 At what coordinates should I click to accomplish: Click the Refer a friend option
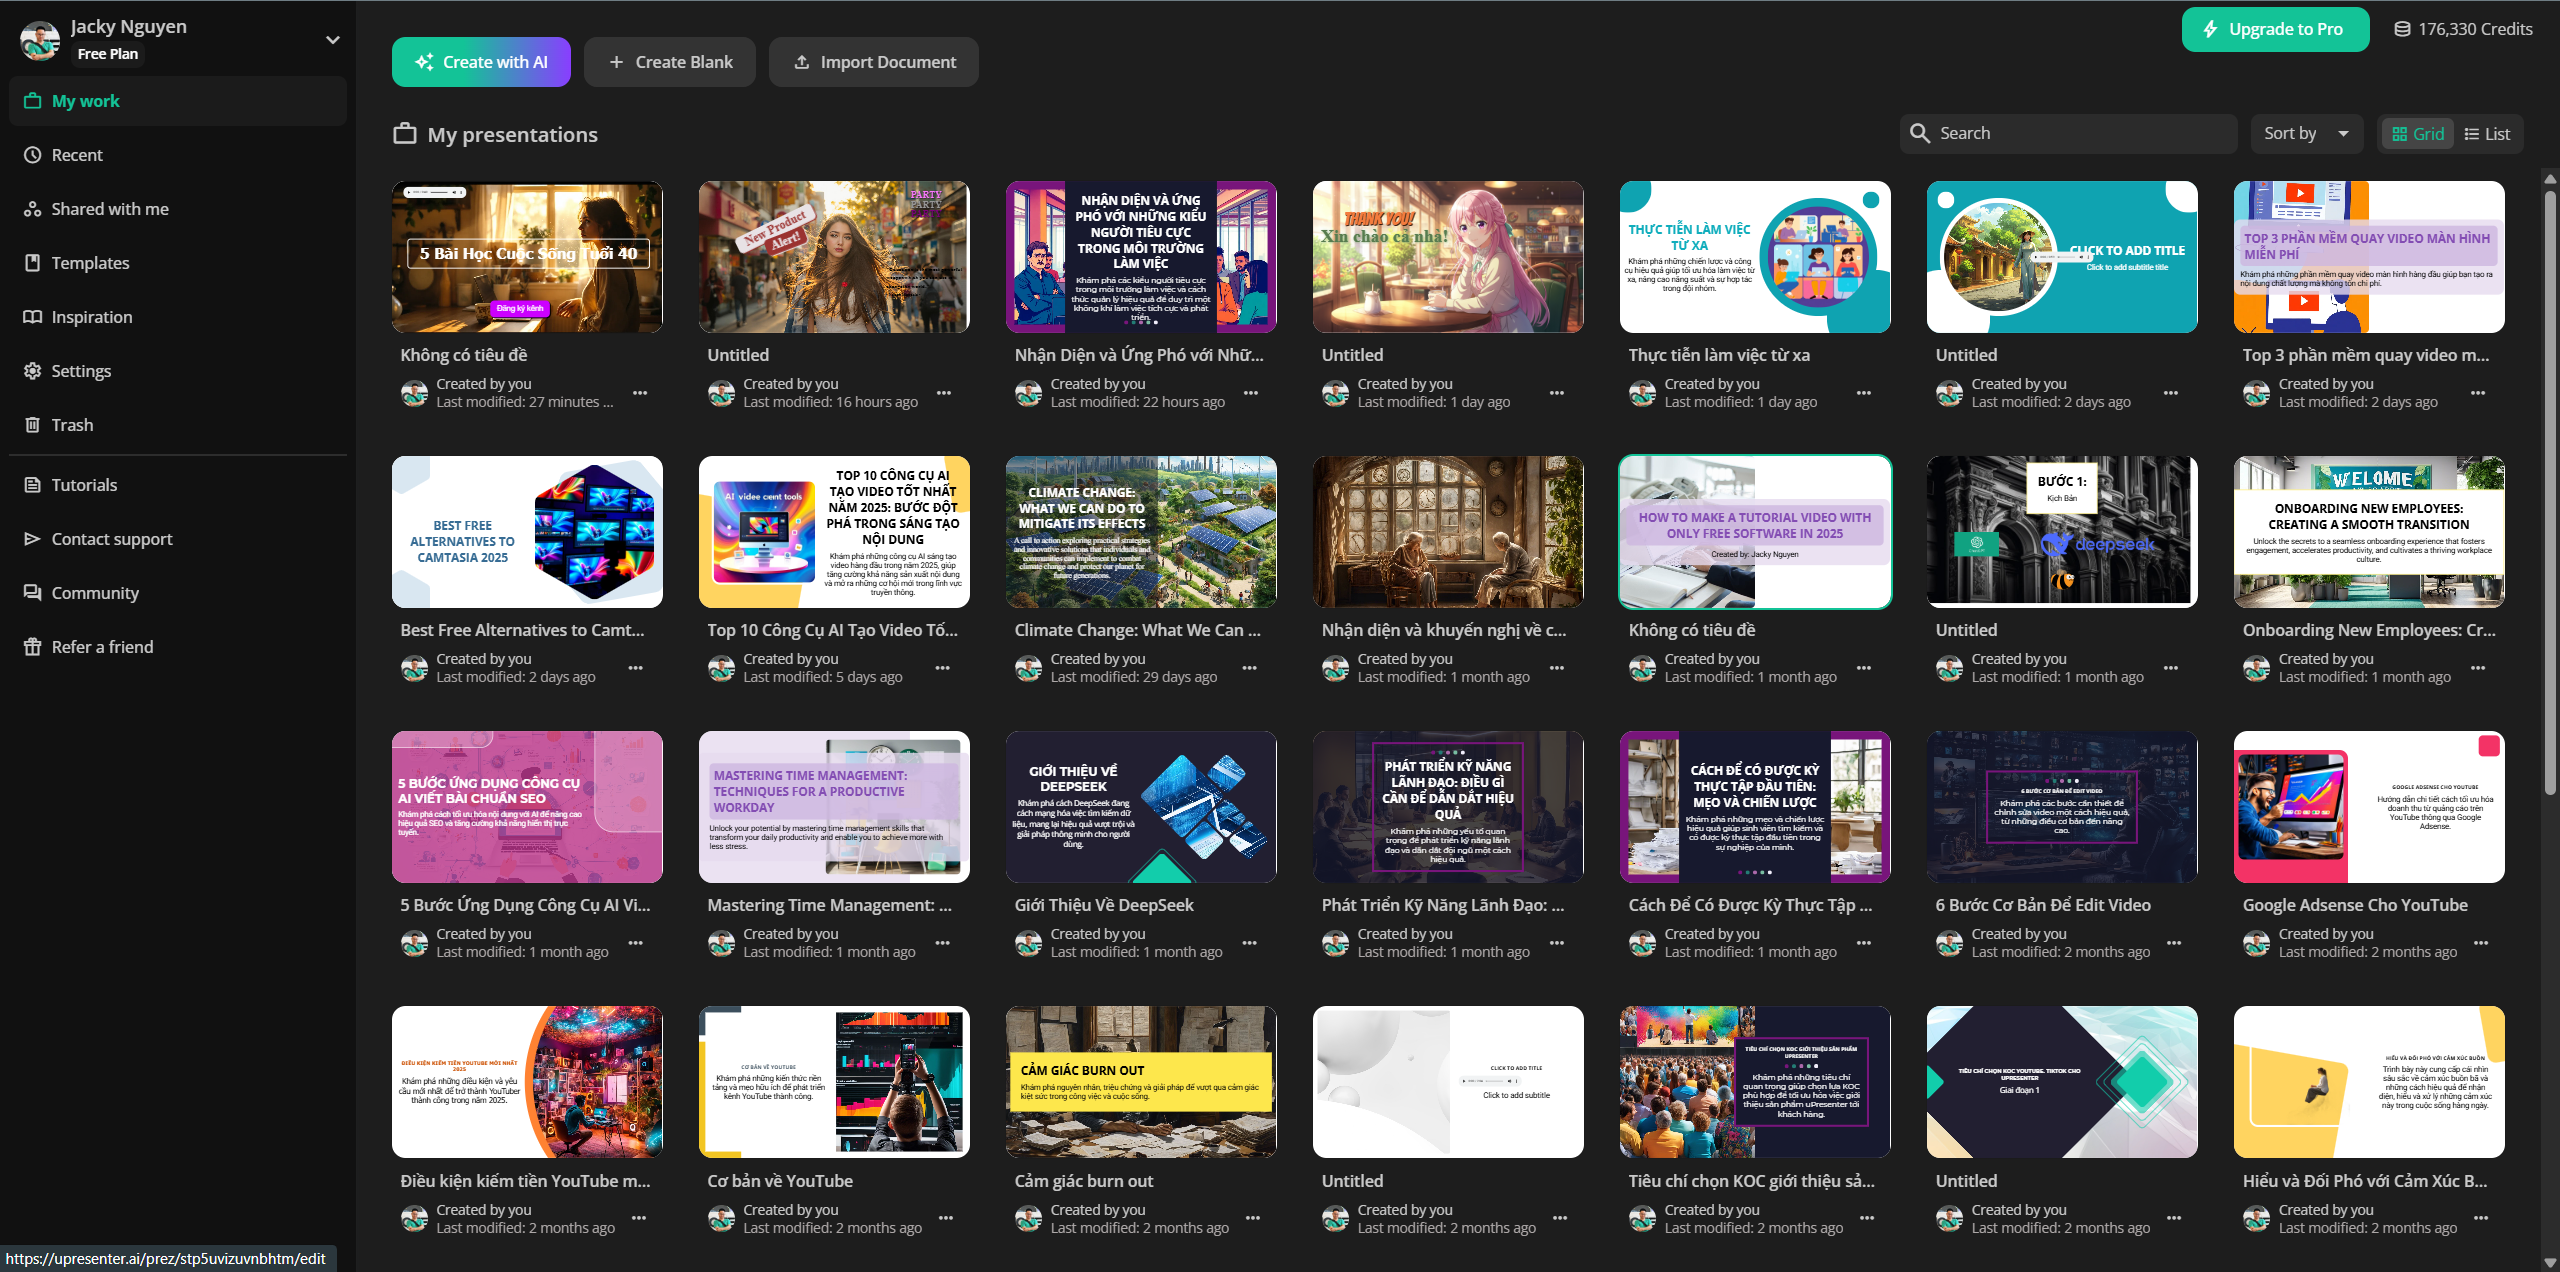102,646
